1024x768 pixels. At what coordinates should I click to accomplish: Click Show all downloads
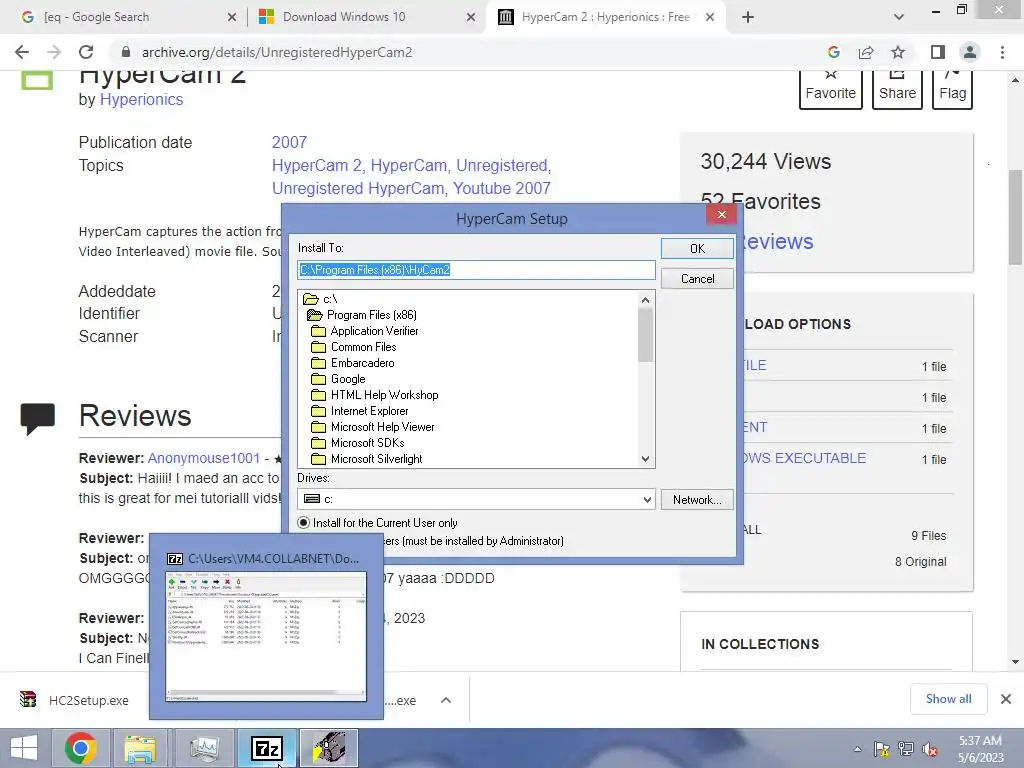[x=948, y=699]
